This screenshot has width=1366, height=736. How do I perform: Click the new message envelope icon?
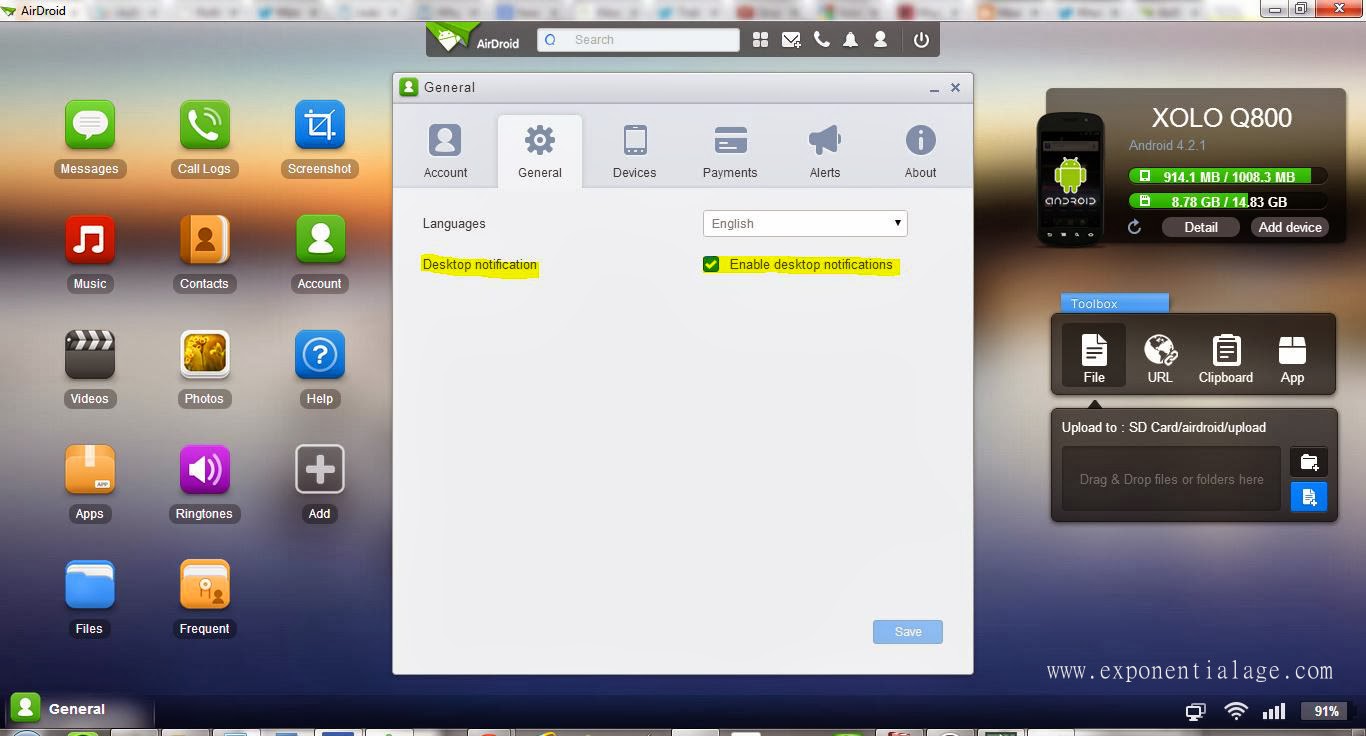point(791,40)
